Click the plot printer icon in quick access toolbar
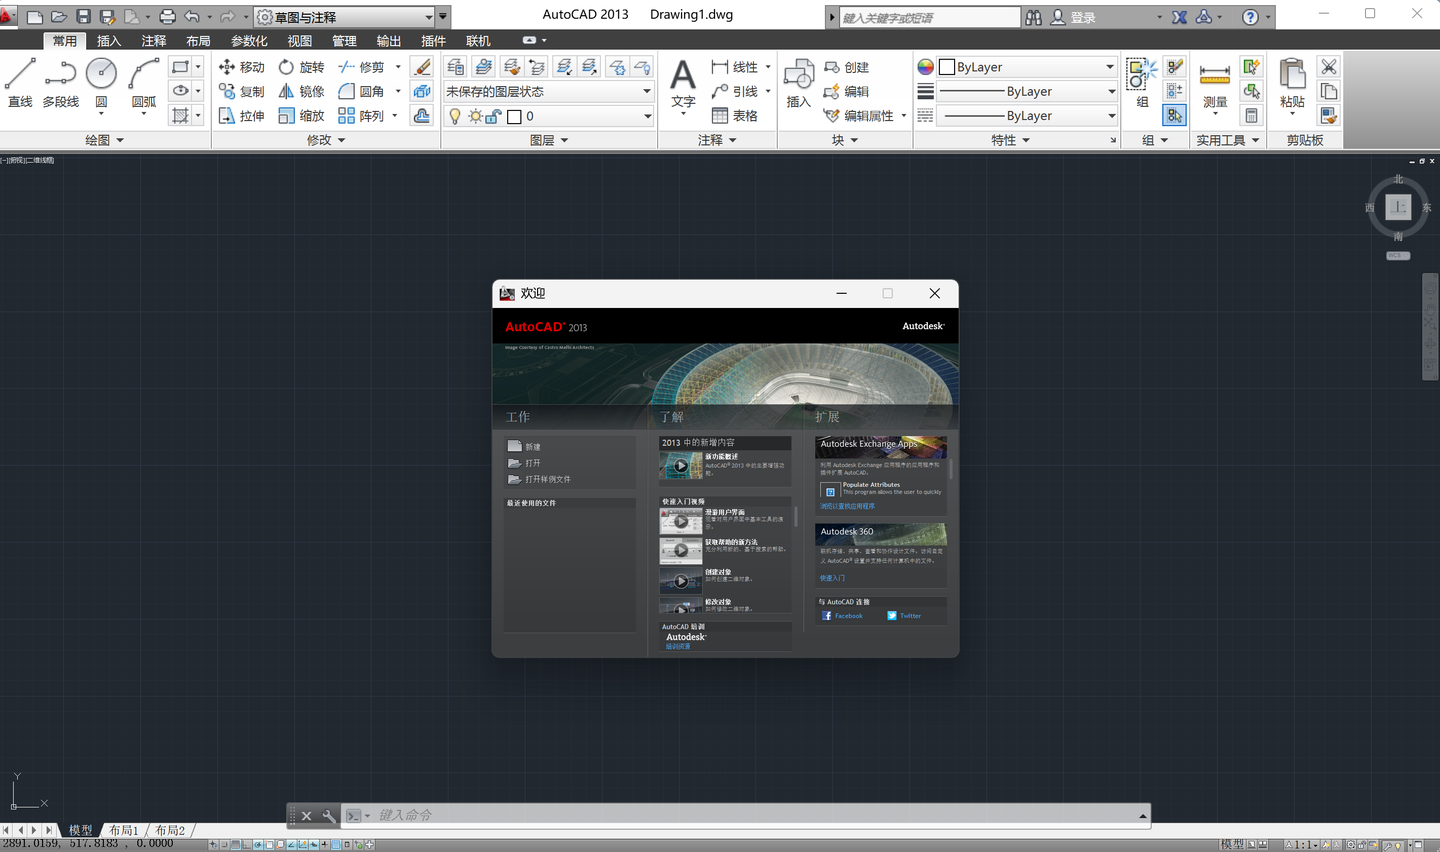 167,17
